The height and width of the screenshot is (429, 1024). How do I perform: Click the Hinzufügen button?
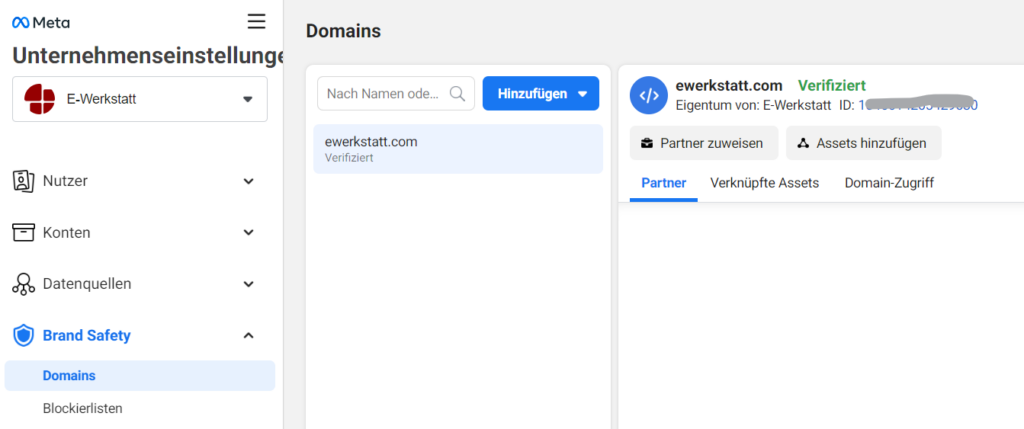point(541,94)
